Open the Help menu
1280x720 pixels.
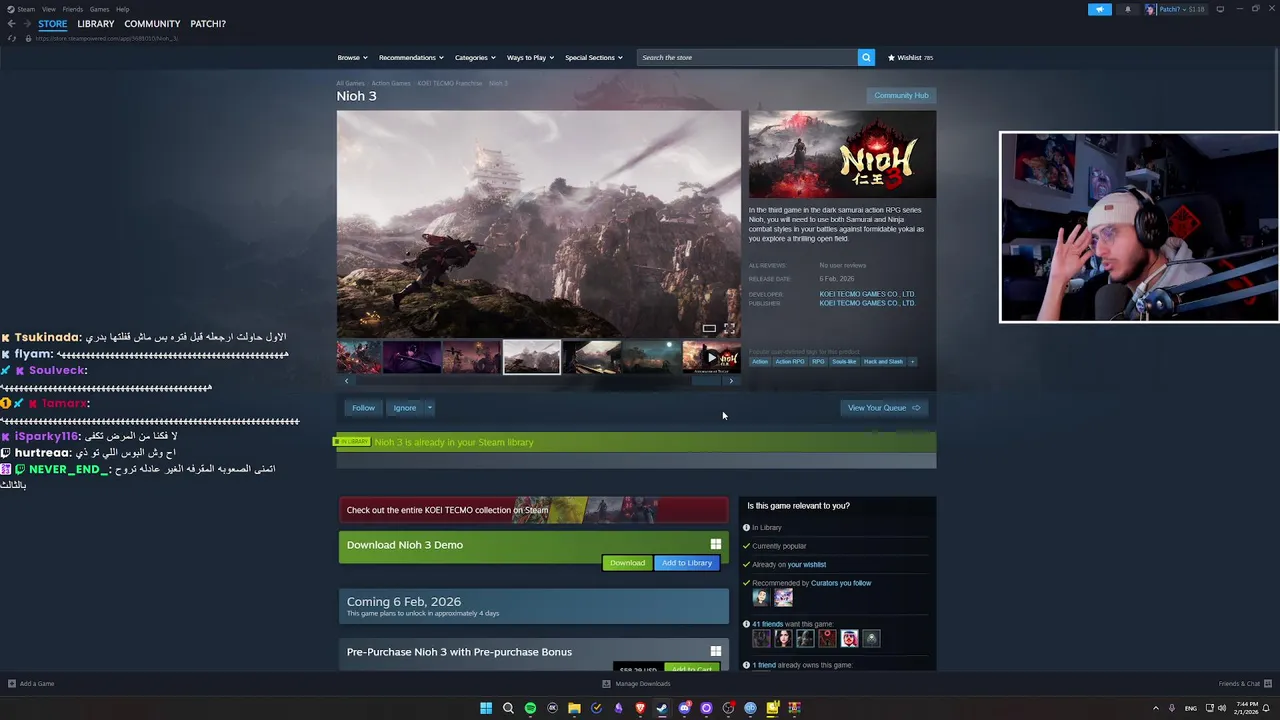click(x=122, y=9)
